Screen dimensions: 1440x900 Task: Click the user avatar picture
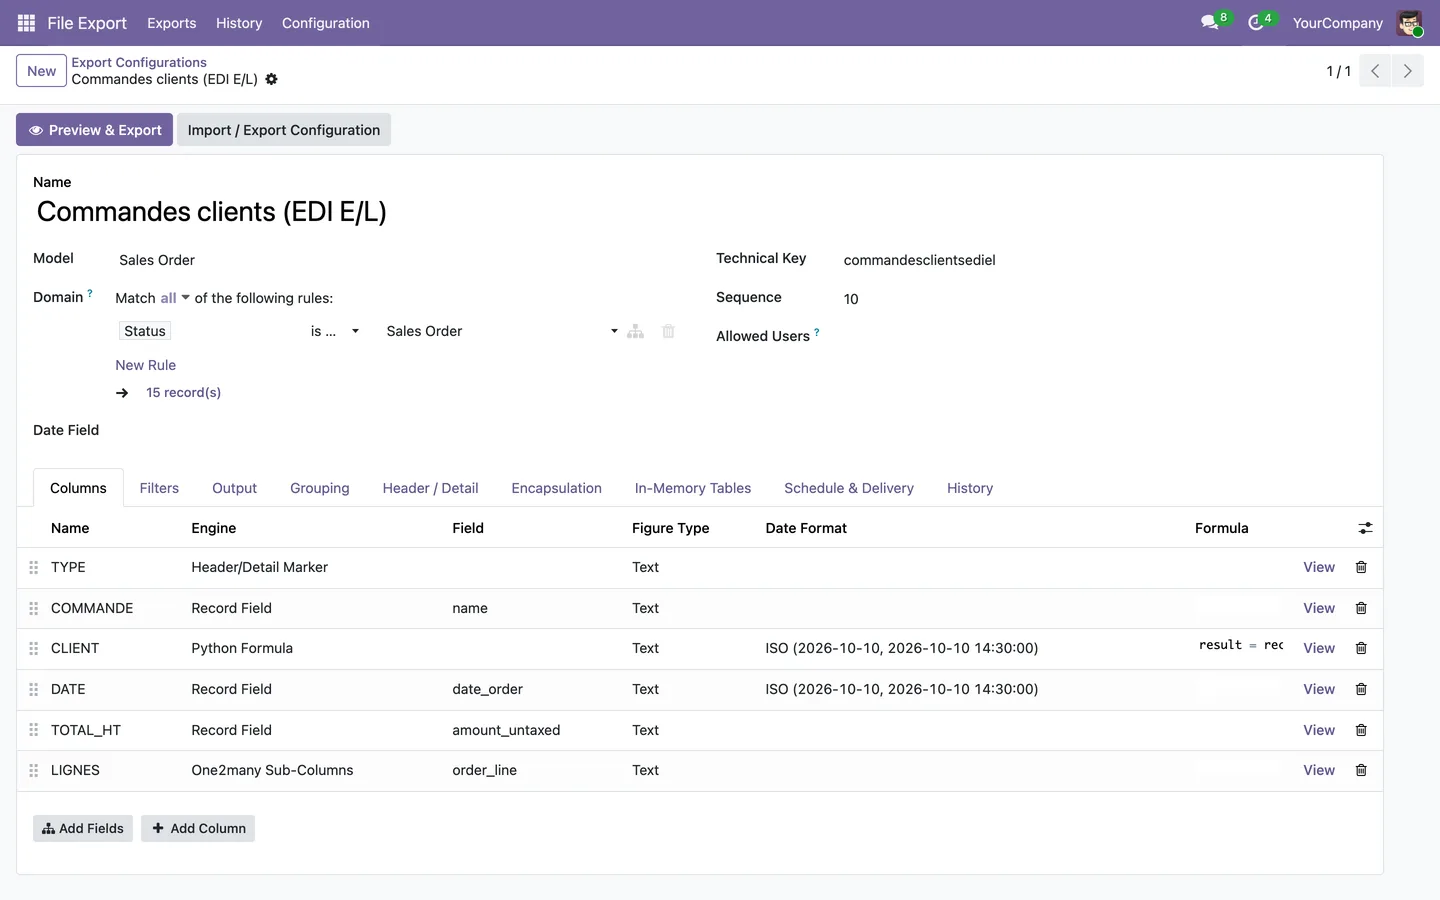[x=1409, y=23]
